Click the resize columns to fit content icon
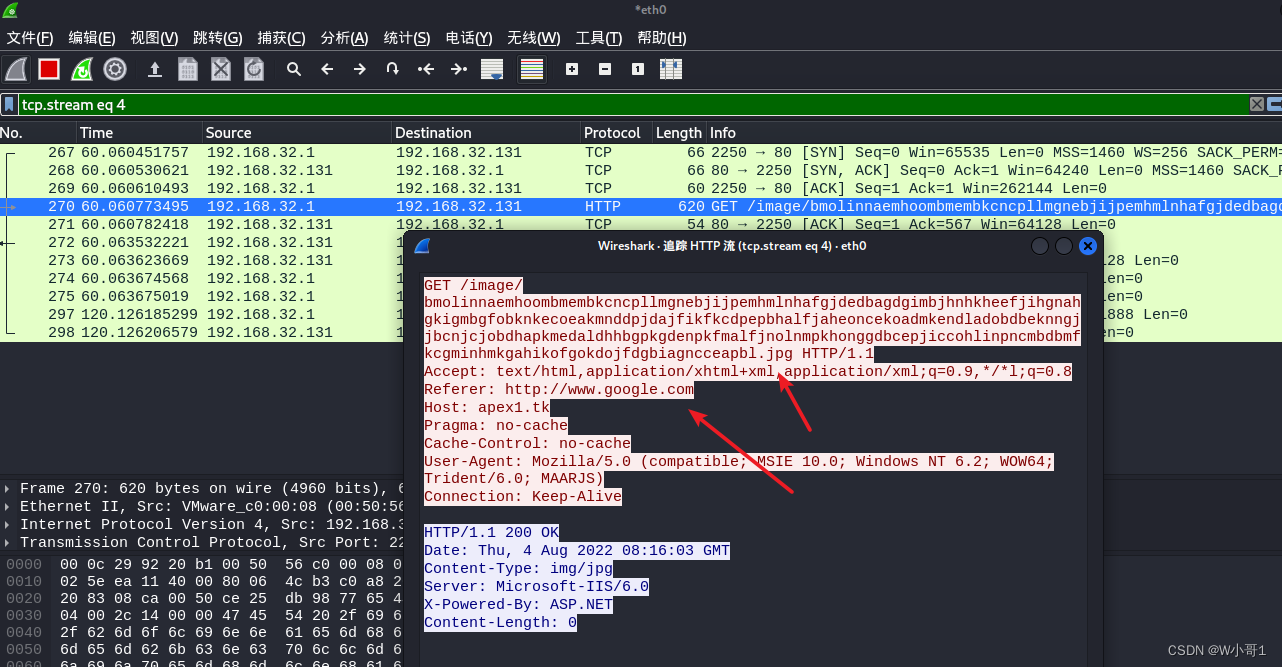 pos(671,69)
